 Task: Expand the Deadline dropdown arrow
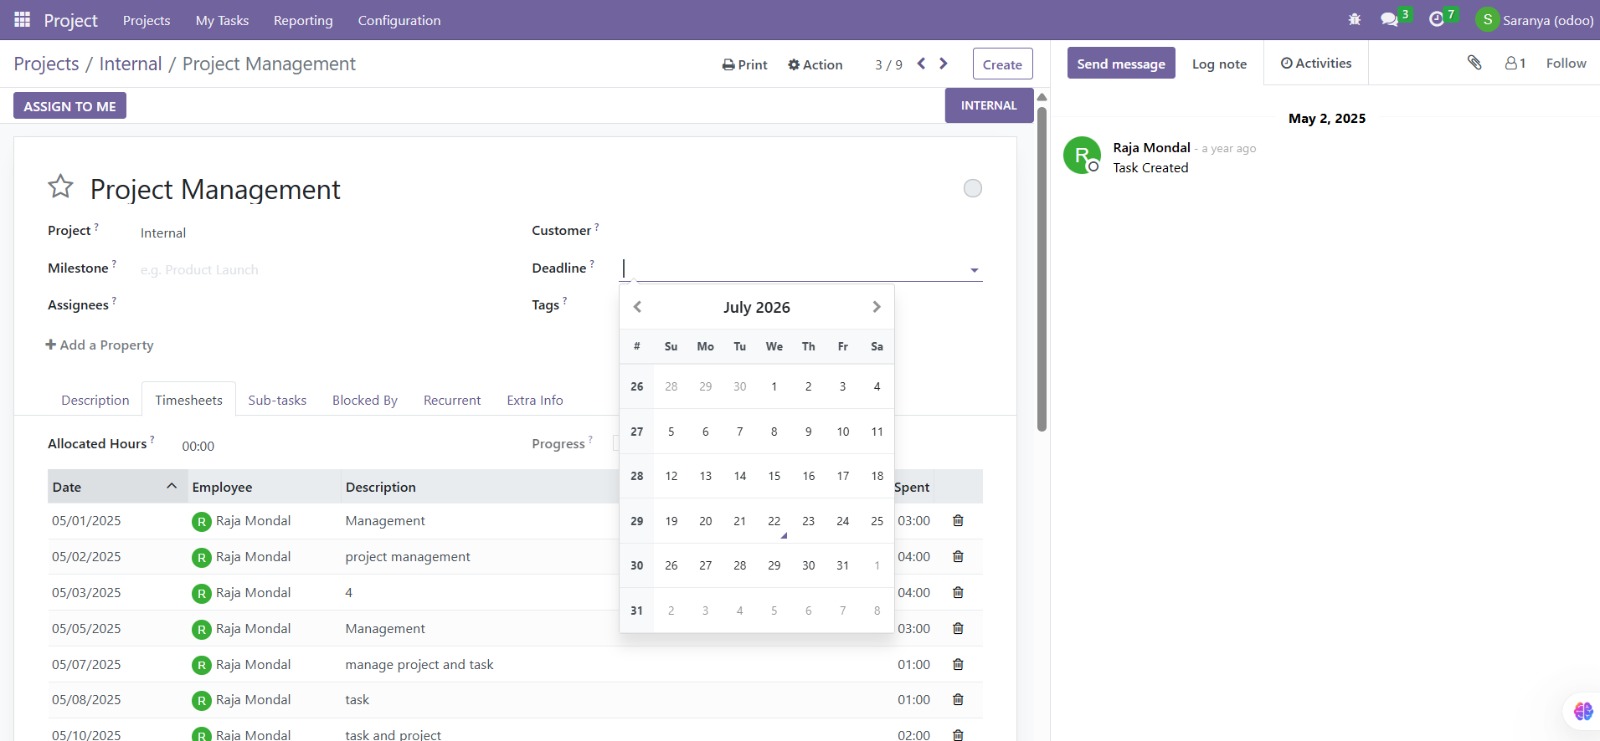coord(974,270)
